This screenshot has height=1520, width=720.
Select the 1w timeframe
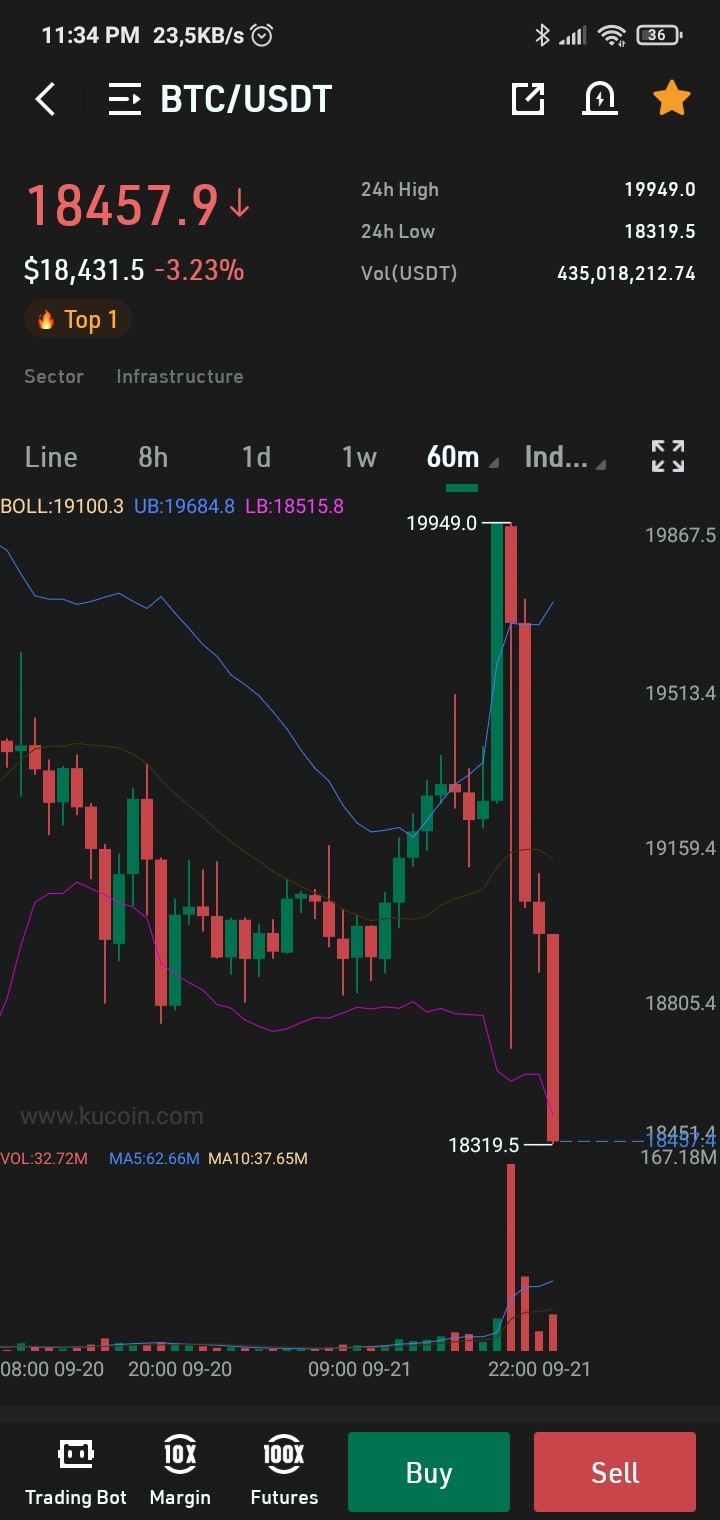359,457
